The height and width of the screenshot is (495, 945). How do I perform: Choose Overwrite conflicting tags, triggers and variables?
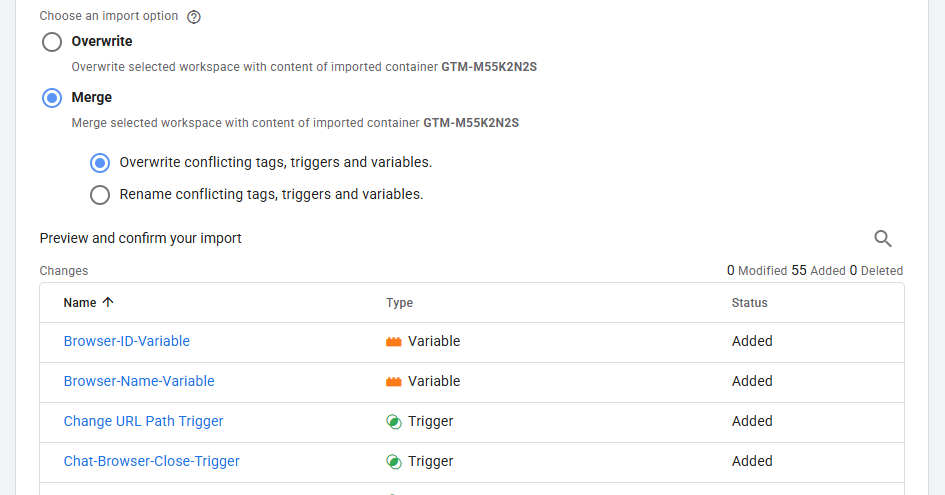point(100,162)
